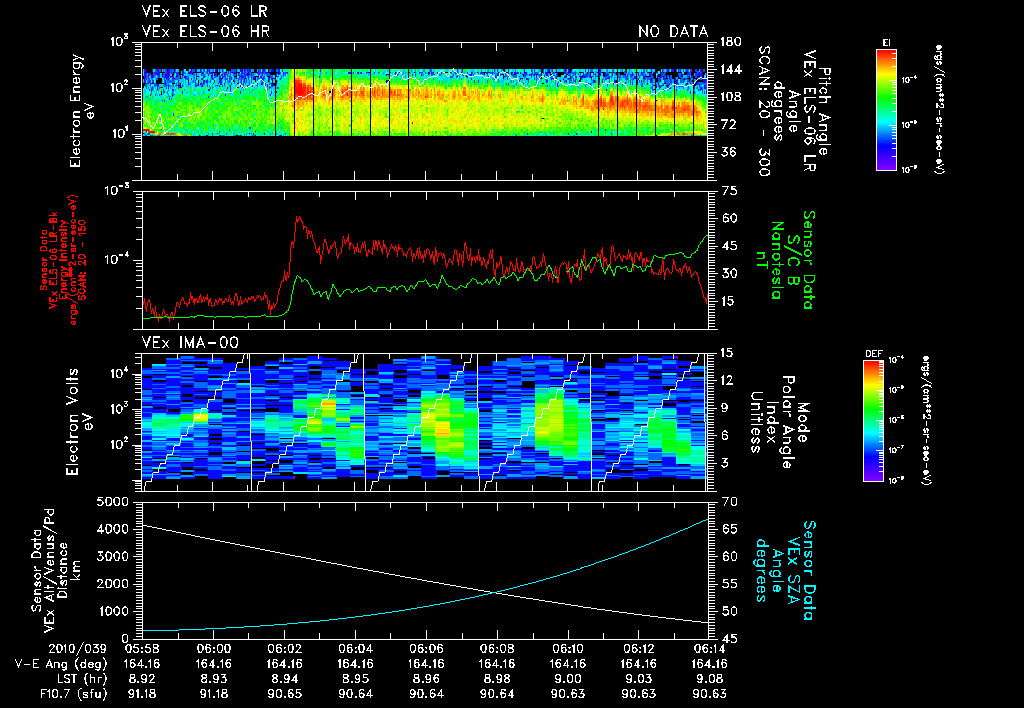
Task: Click the 06:14 time tick label
Action: click(710, 648)
